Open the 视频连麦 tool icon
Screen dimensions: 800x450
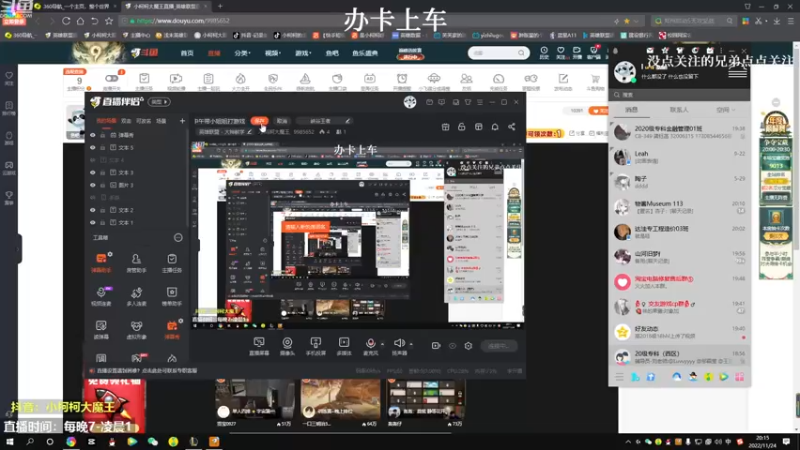(101, 296)
